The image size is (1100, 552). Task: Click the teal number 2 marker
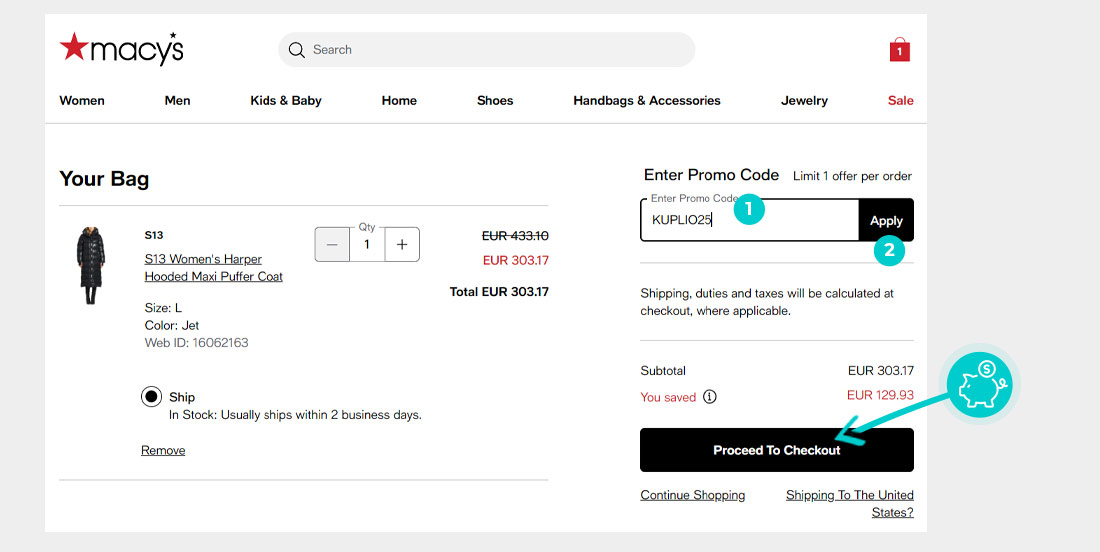click(x=889, y=250)
